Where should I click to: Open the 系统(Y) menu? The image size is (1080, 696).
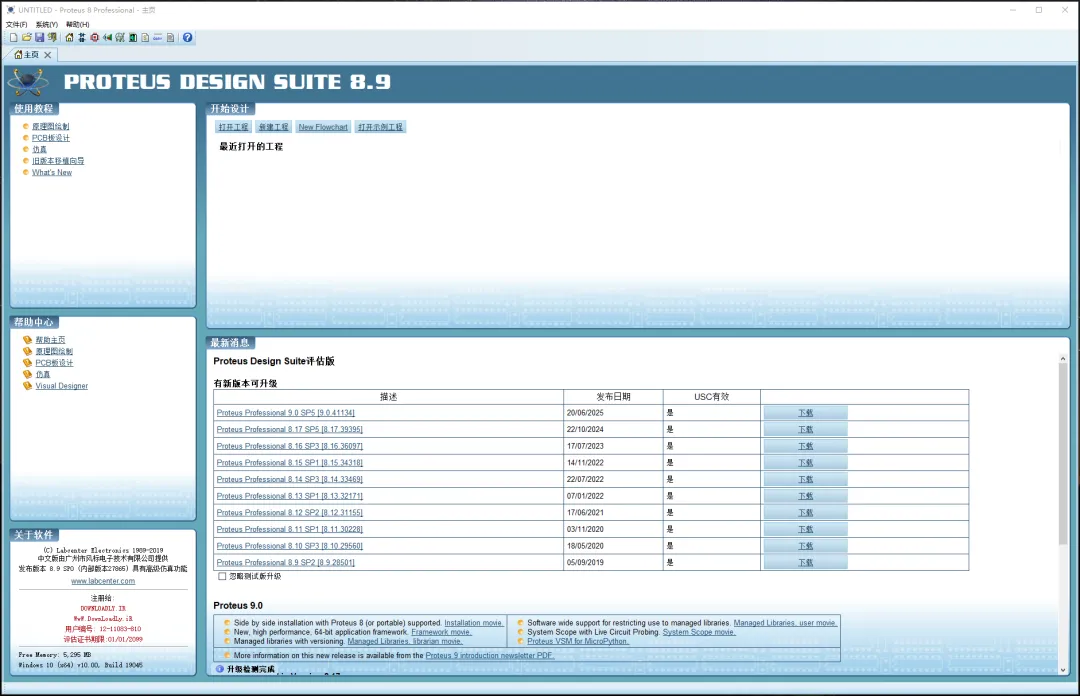tap(47, 24)
